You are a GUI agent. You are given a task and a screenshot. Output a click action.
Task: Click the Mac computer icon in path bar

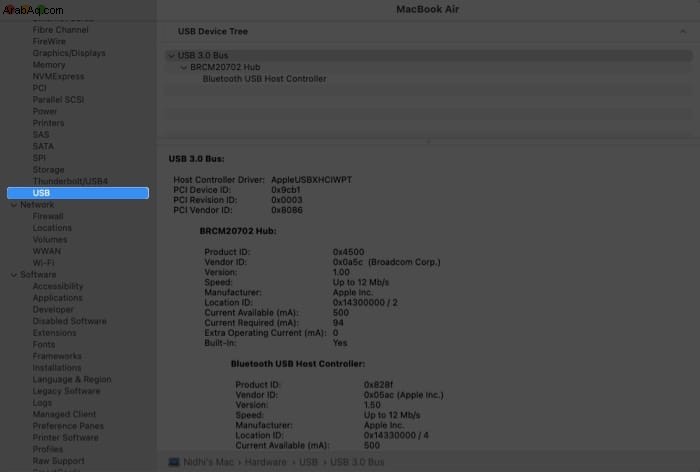[x=174, y=462]
